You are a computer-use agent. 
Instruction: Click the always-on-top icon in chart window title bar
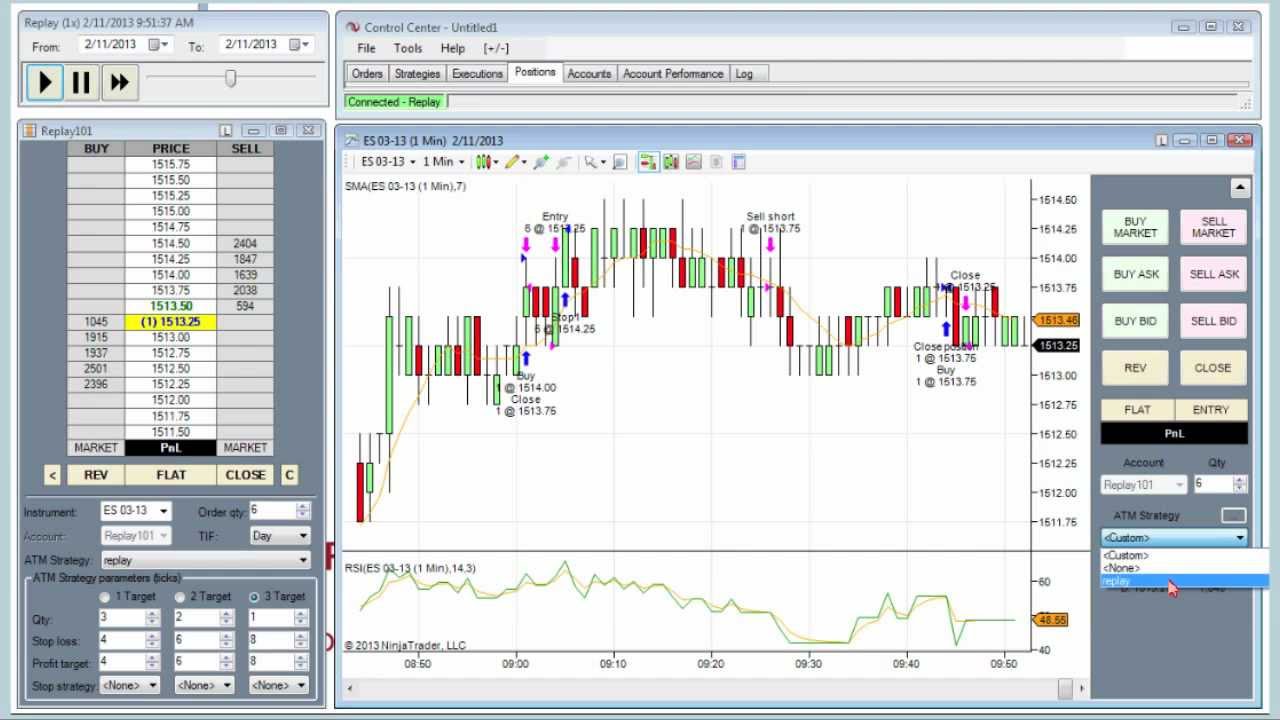(1162, 140)
